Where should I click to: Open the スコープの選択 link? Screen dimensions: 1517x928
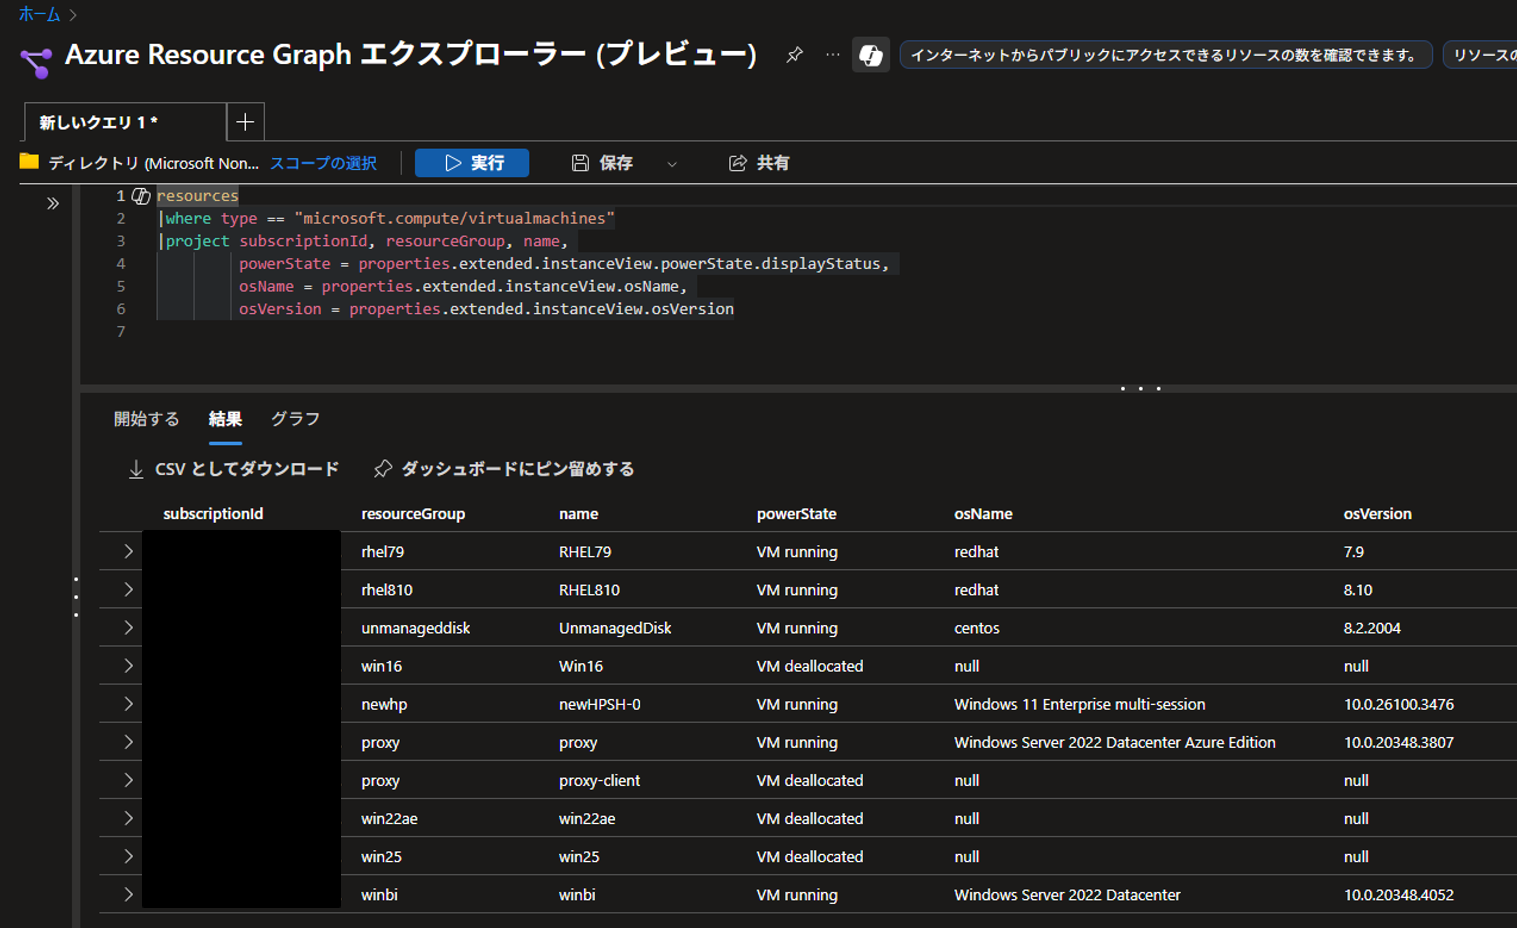323,163
